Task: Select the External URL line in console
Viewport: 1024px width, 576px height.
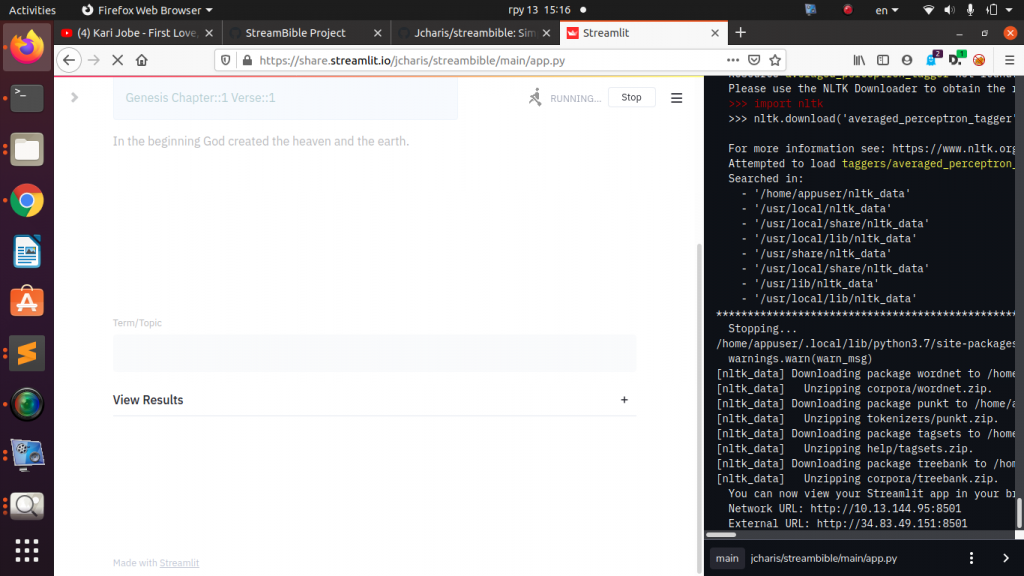Action: [848, 523]
